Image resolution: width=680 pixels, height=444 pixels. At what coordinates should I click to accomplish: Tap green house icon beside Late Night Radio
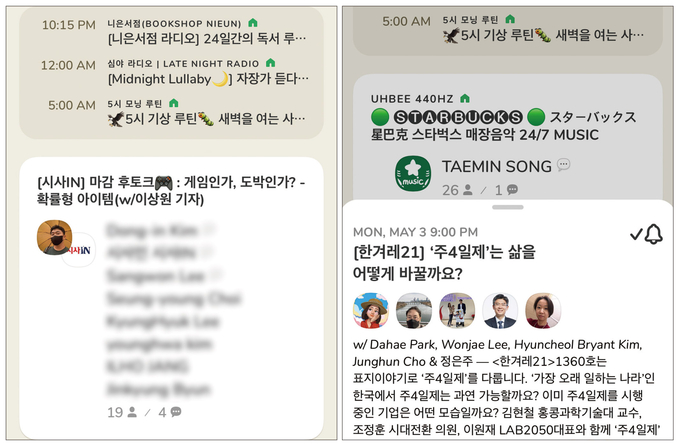click(271, 63)
